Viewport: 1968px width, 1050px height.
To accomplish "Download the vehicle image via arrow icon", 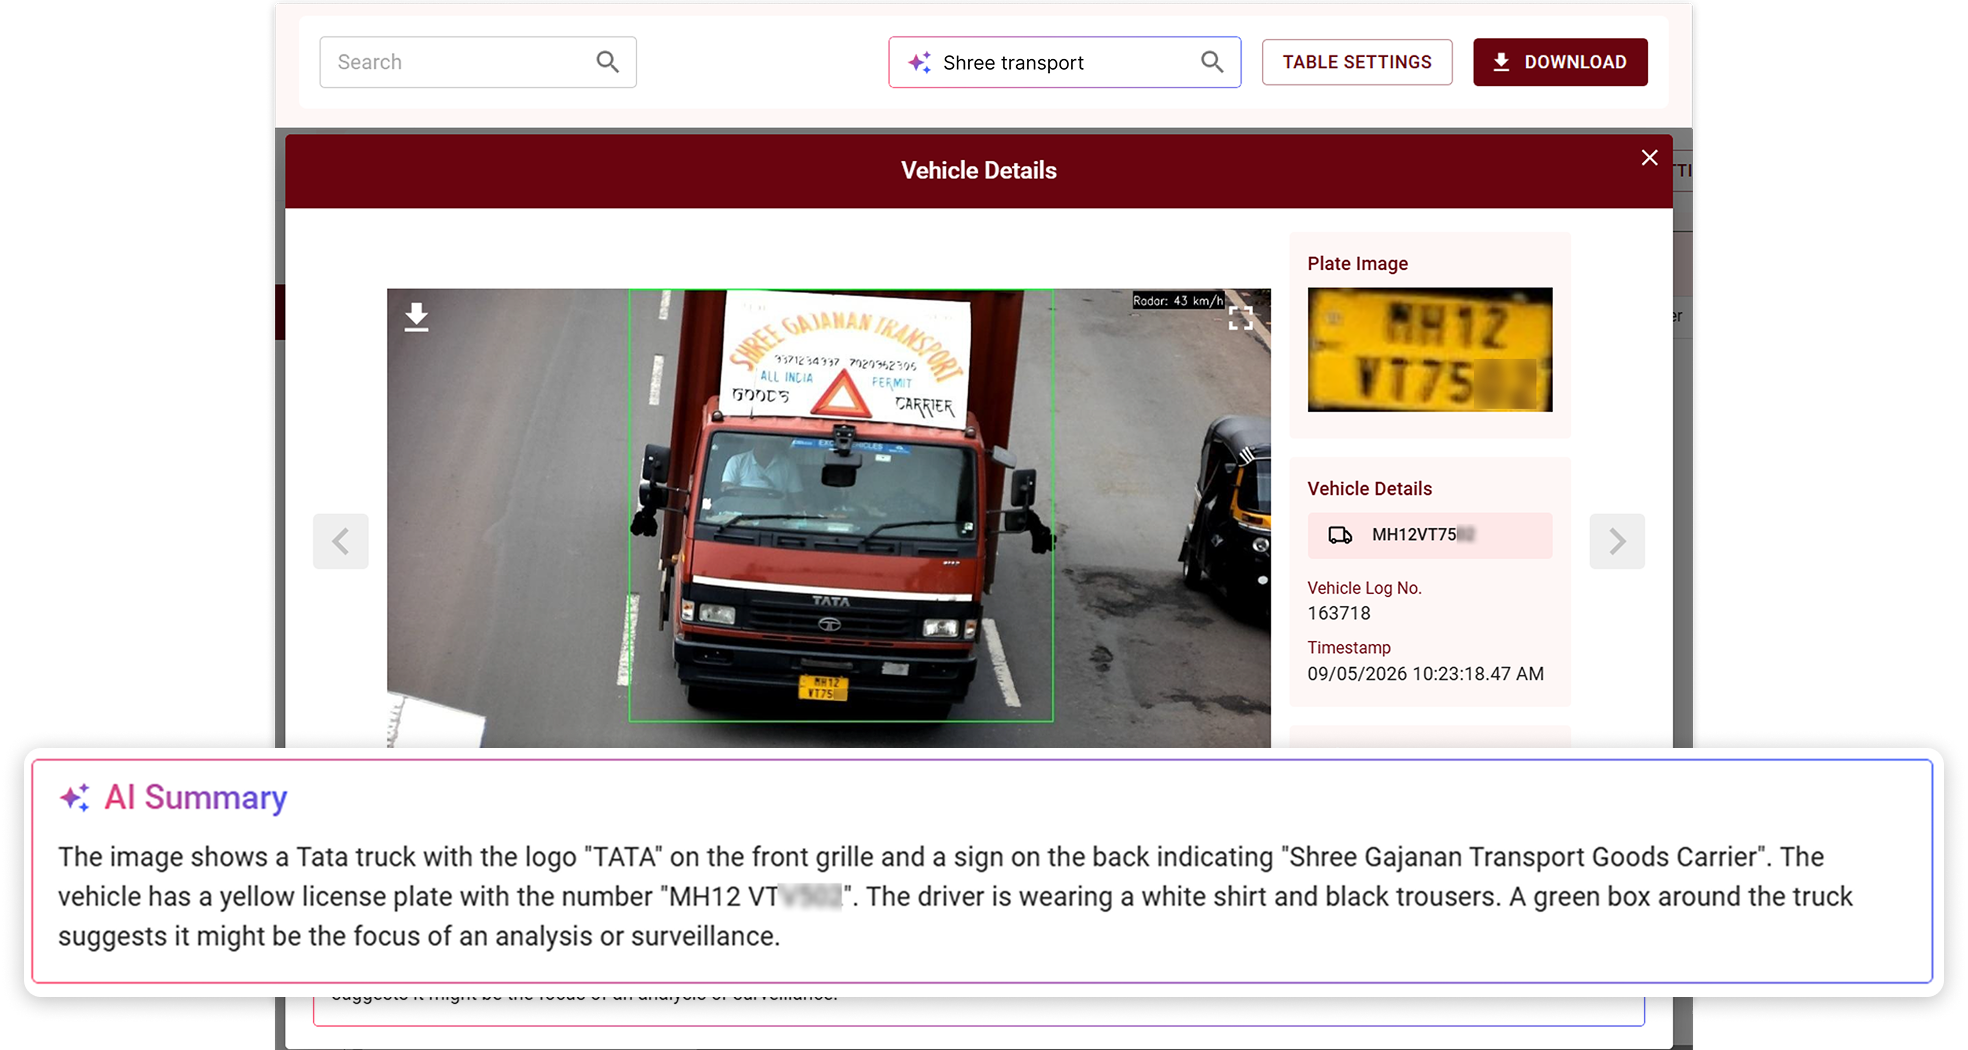I will point(416,317).
